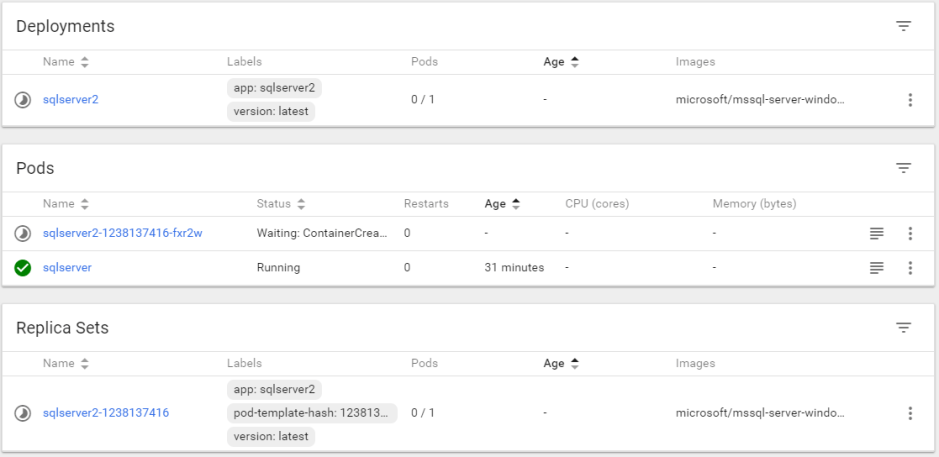Image resolution: width=939 pixels, height=457 pixels.
Task: Open actions menu for sqlserver2 deployment
Action: 909,100
